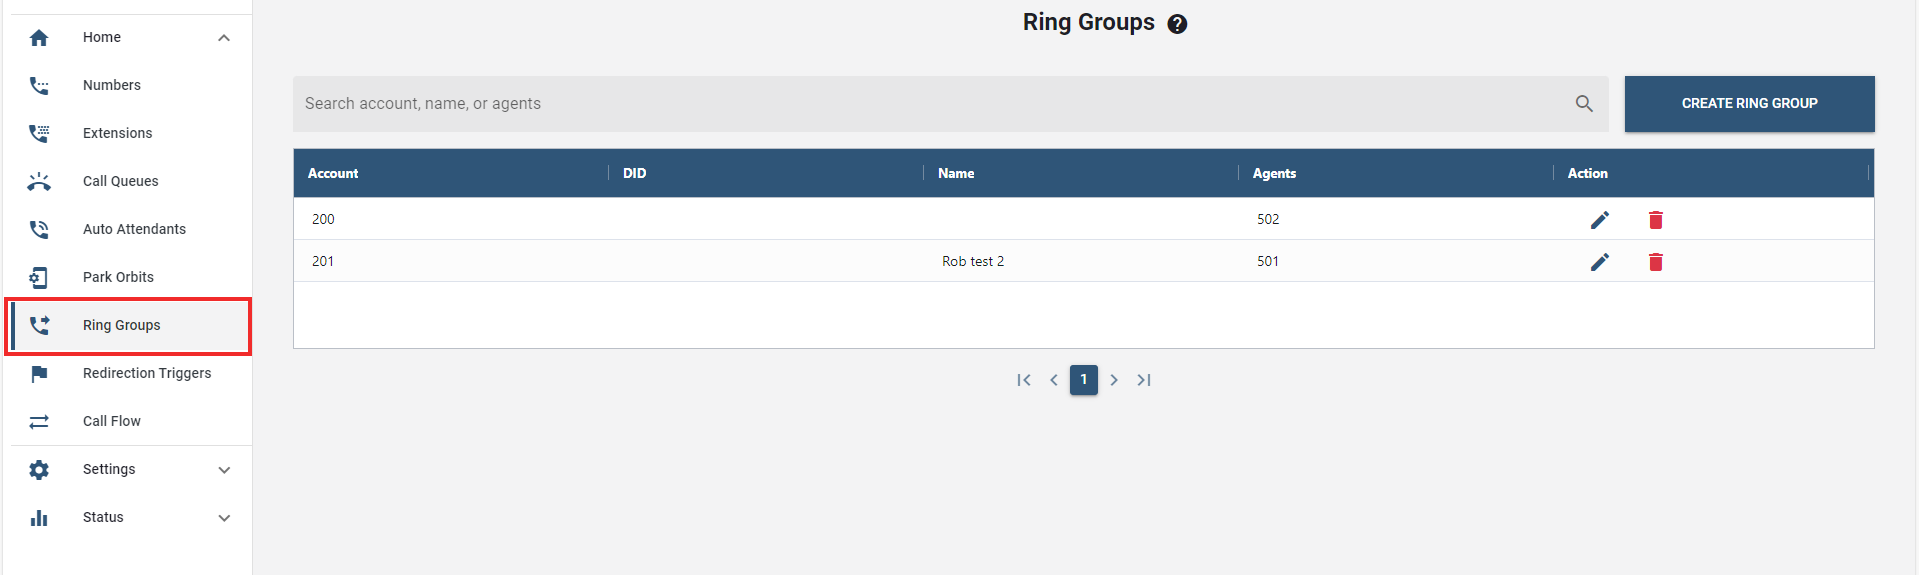Delete the Rob test 2 ring group
This screenshot has height=575, width=1919.
(1656, 262)
